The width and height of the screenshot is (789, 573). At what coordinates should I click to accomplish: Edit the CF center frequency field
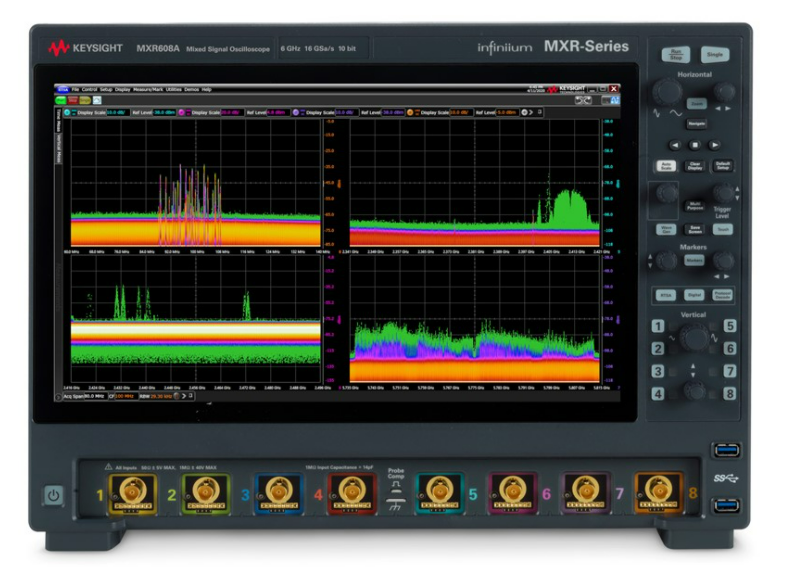click(125, 396)
